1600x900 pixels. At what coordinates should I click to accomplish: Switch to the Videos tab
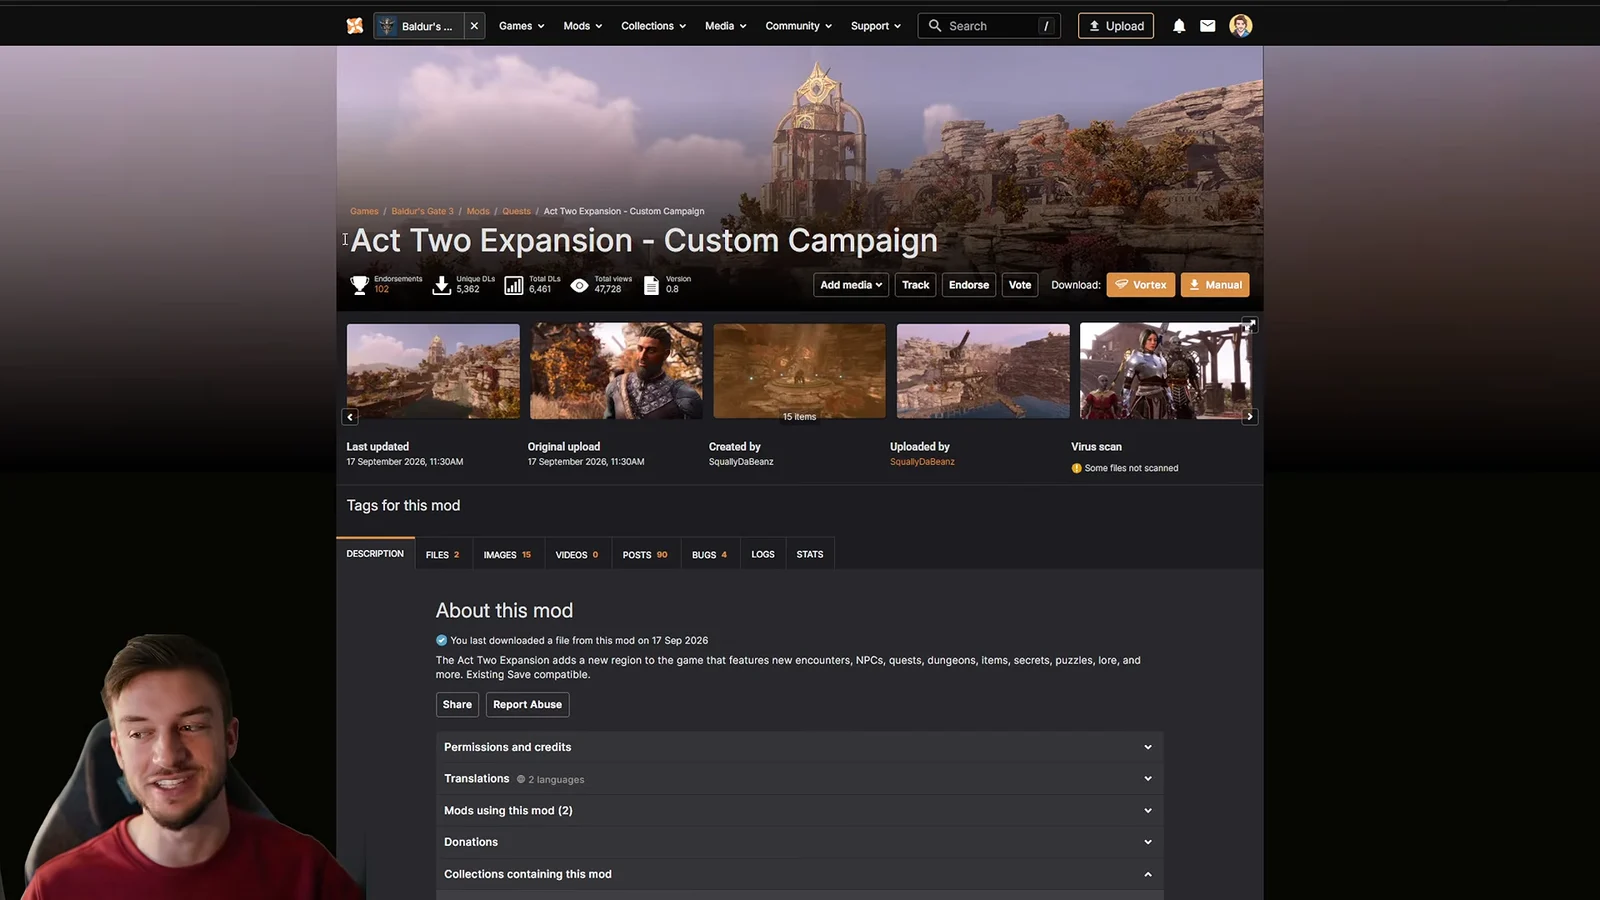pyautogui.click(x=577, y=554)
